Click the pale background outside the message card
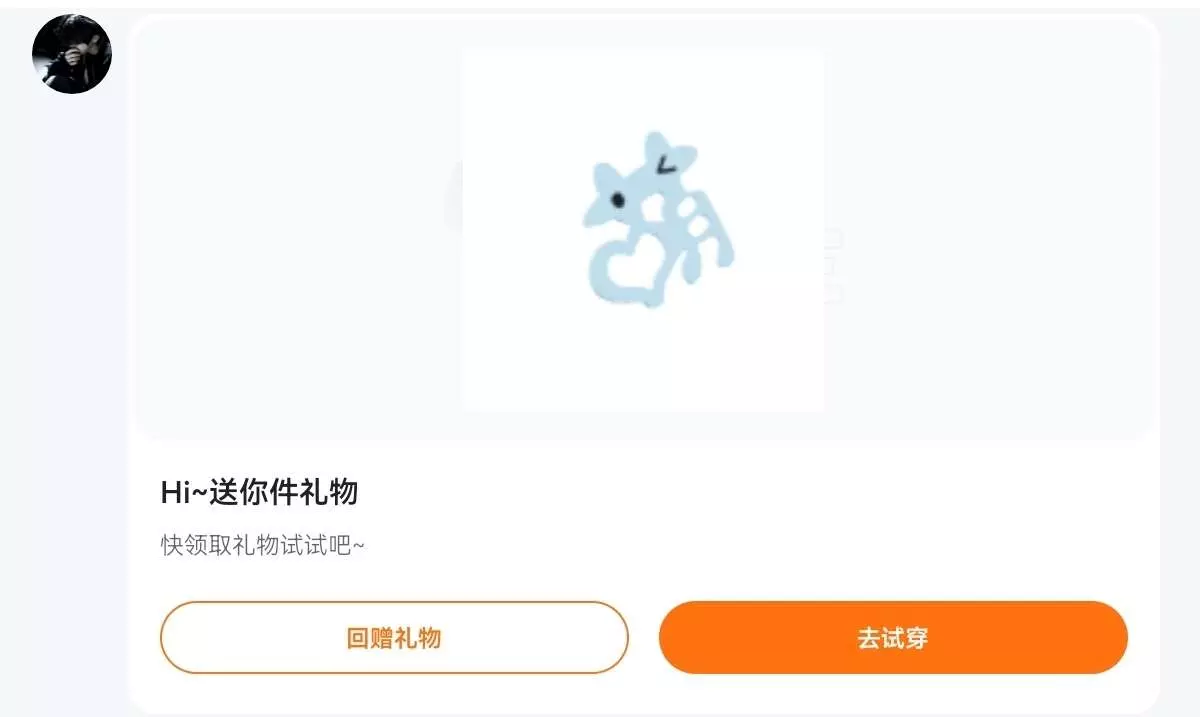The width and height of the screenshot is (1200, 717). 60,400
